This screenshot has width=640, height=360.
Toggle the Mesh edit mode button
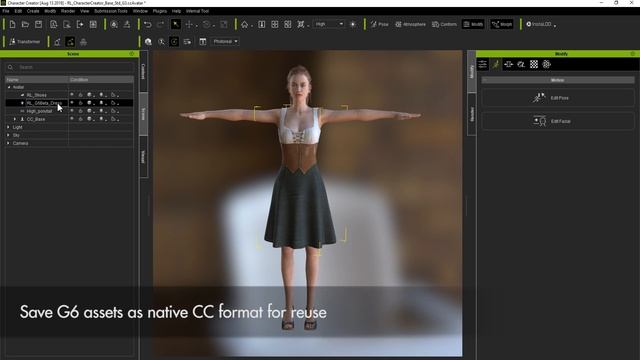(x=473, y=24)
